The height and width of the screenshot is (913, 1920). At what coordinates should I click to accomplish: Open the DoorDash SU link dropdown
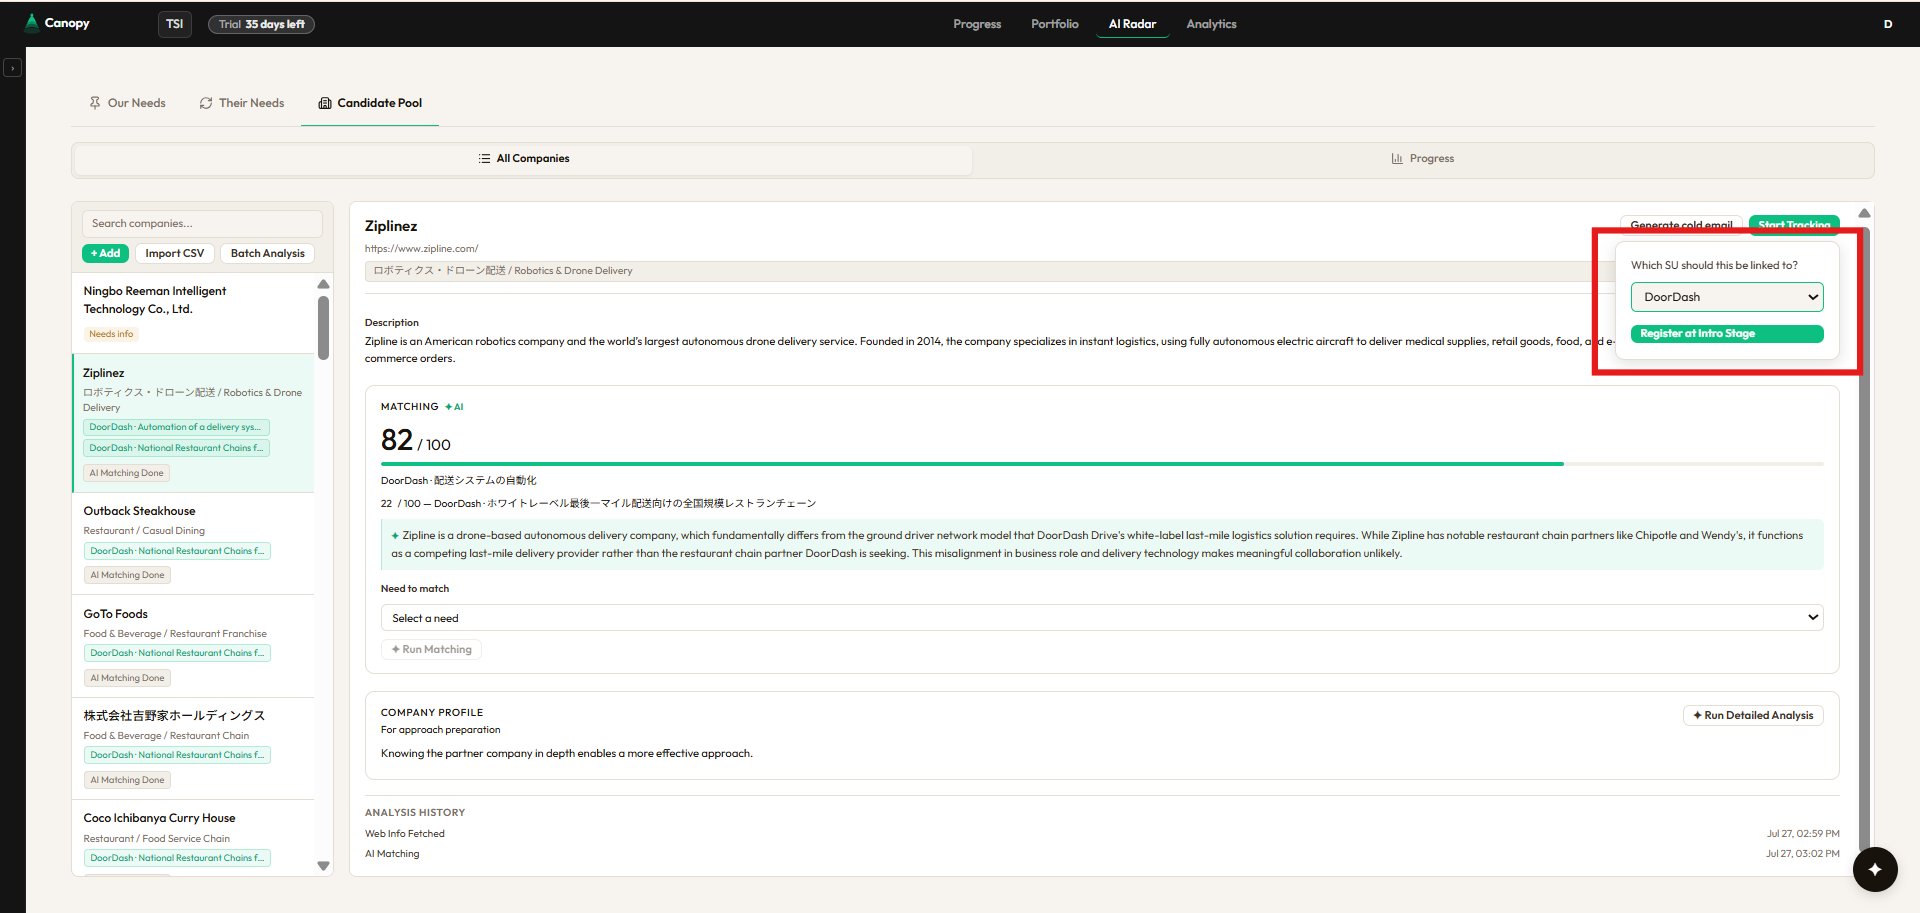click(x=1727, y=297)
